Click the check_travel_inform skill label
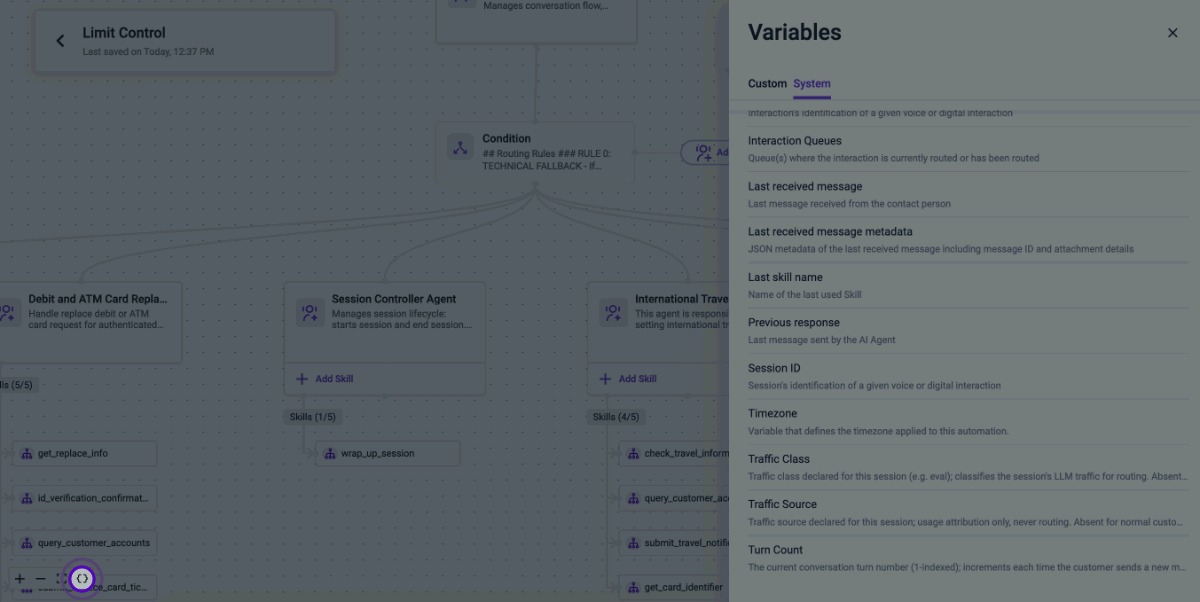Viewport: 1200px width, 602px height. (x=686, y=454)
